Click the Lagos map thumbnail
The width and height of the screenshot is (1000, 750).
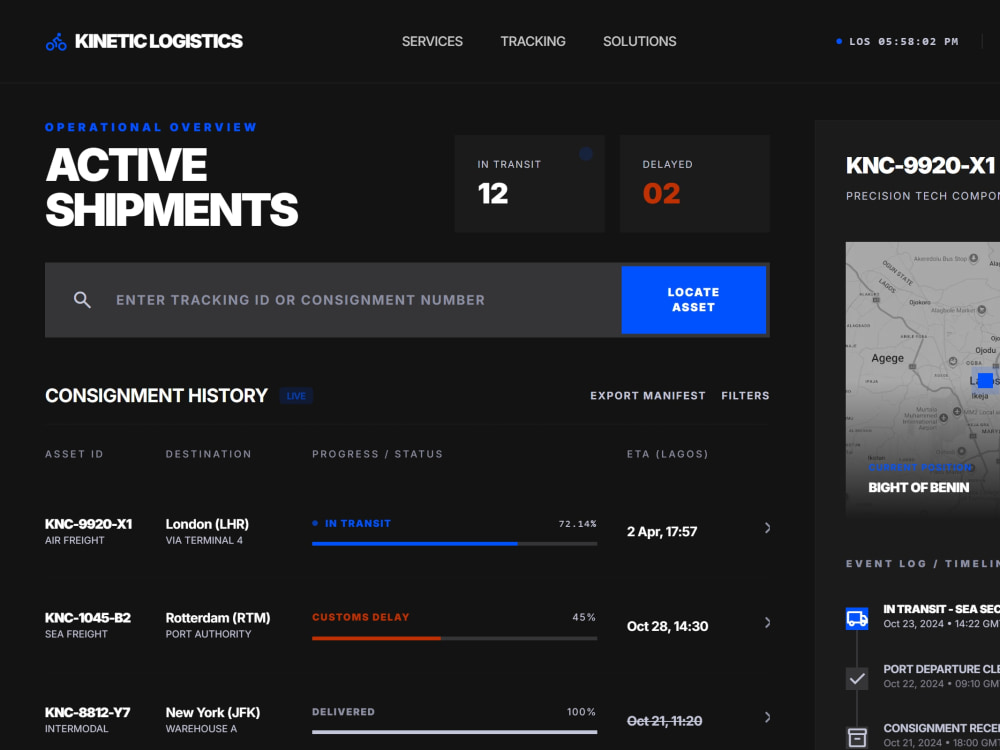pos(923,380)
